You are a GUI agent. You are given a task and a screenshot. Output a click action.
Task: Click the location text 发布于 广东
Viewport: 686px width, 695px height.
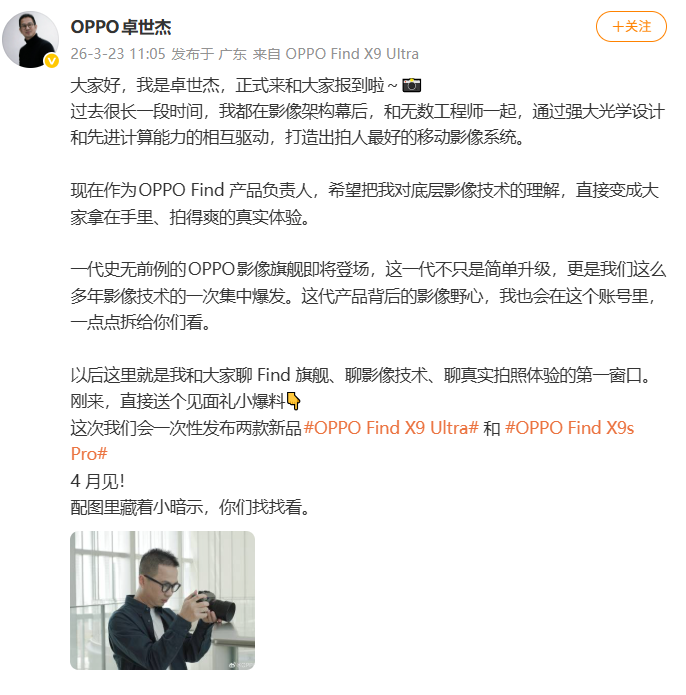tap(209, 54)
